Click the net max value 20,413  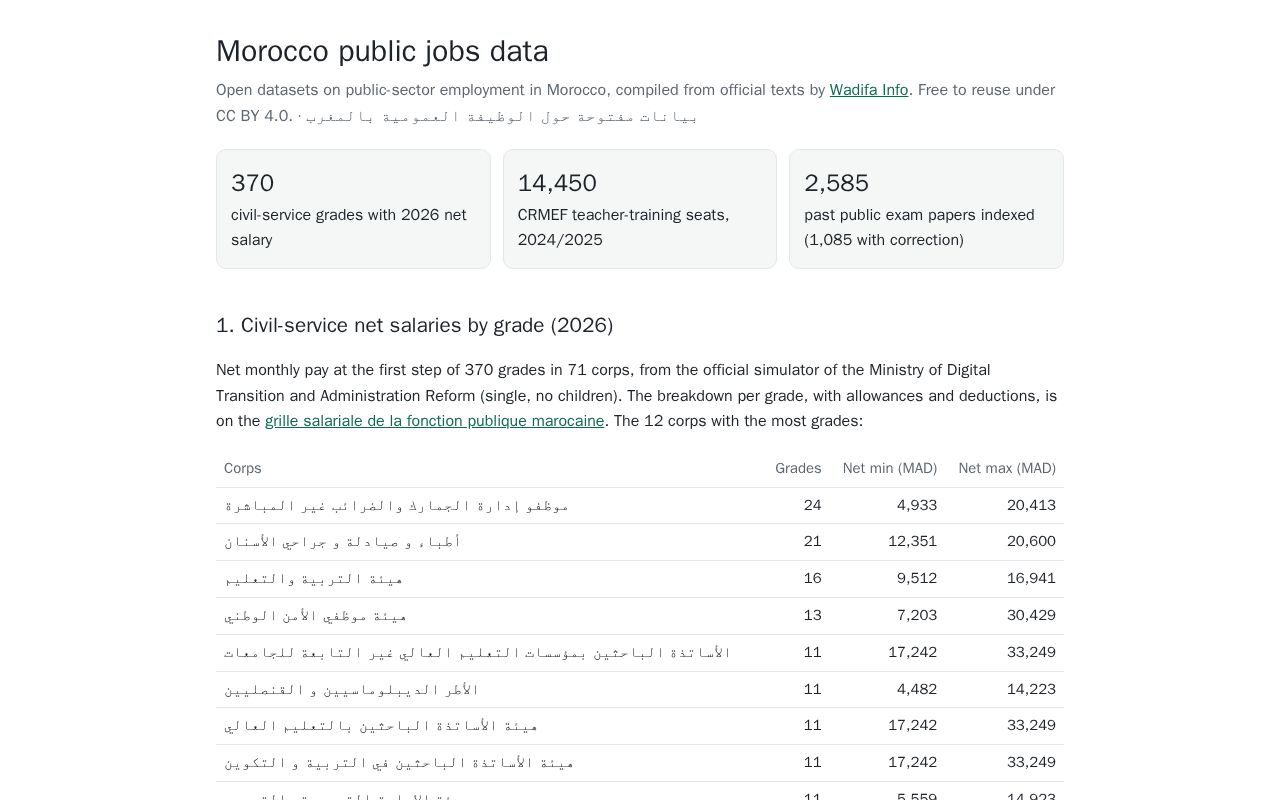(1031, 505)
